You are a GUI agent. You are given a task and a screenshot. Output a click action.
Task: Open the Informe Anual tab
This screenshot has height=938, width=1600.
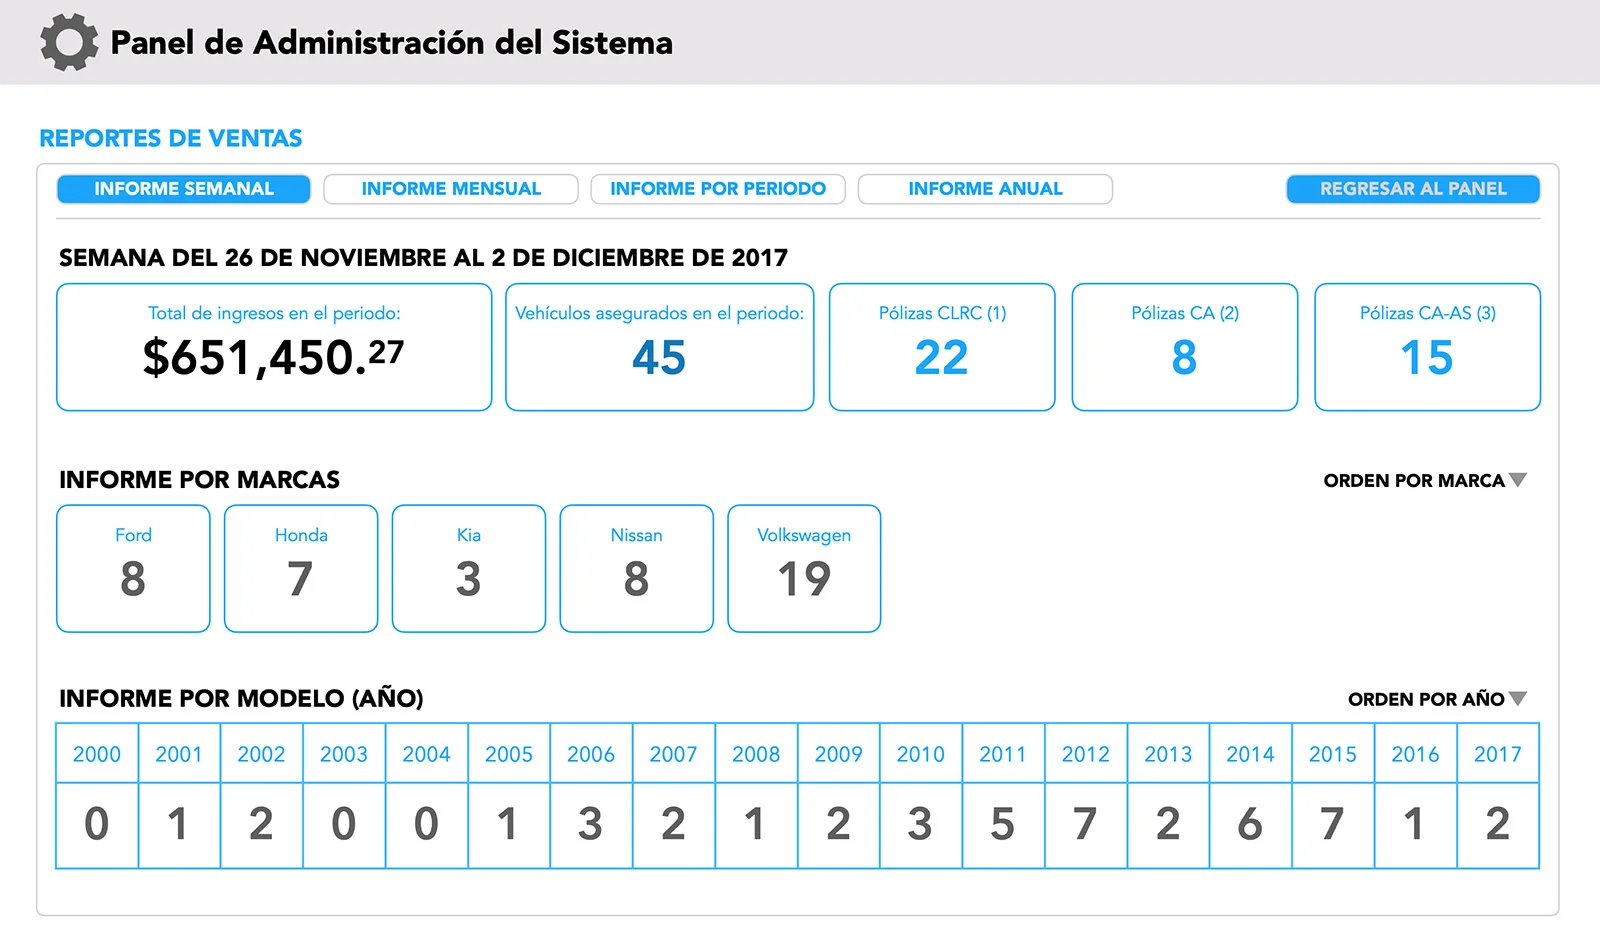tap(985, 189)
